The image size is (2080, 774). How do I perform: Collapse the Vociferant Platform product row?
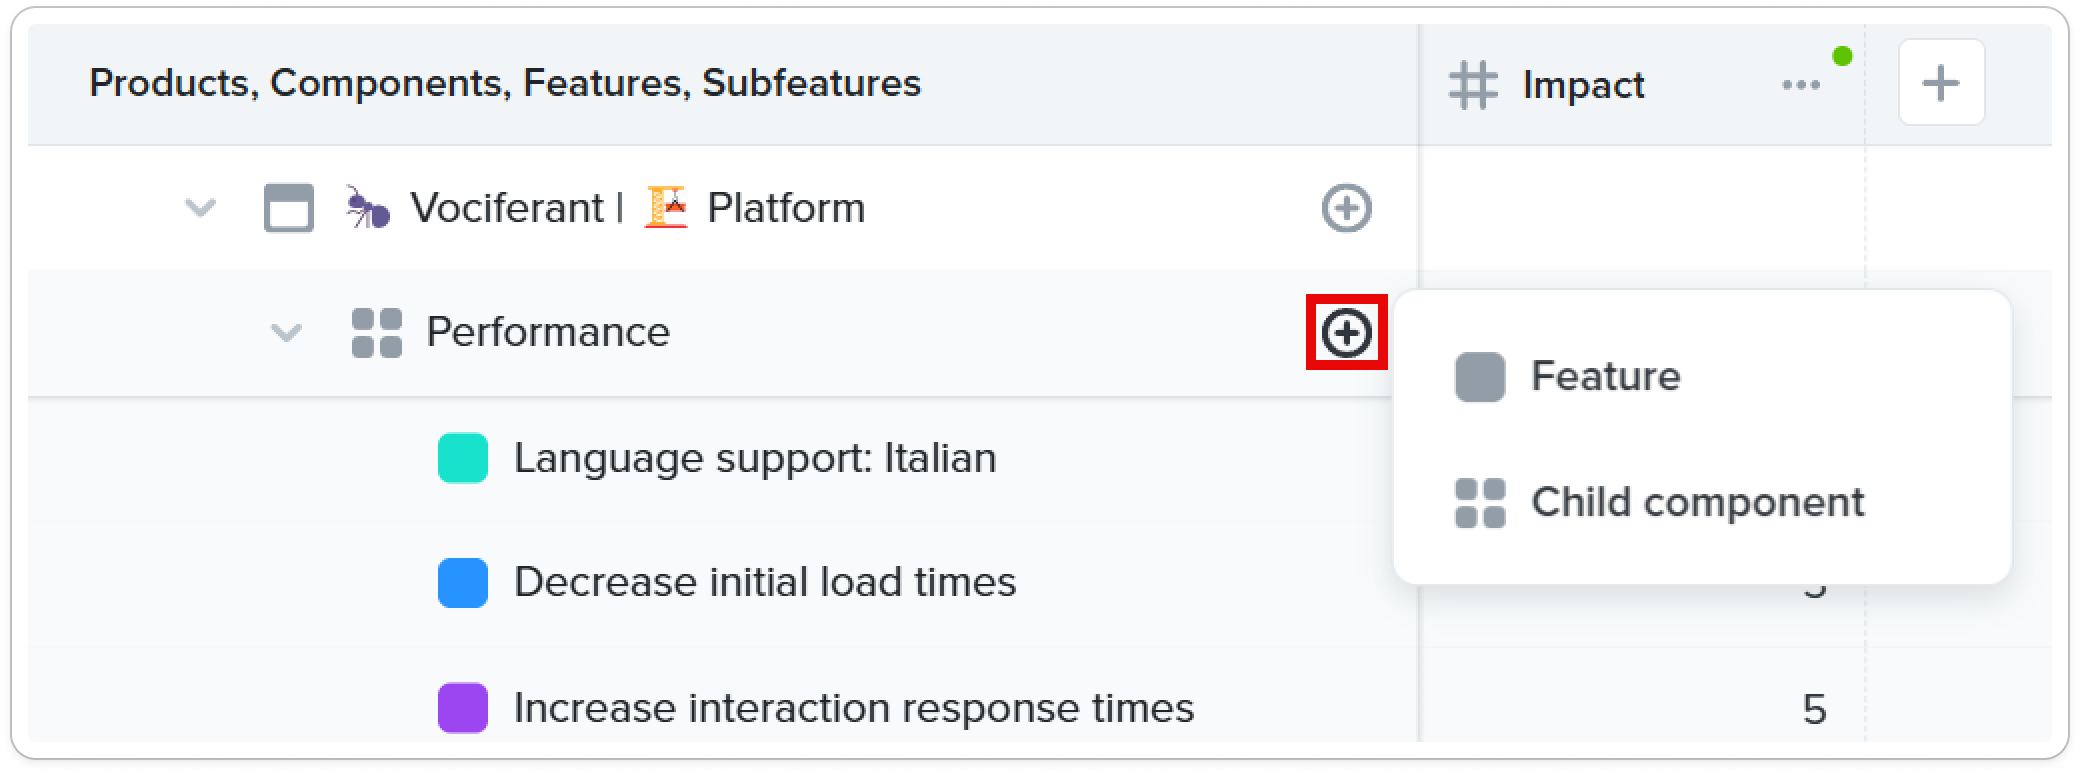[201, 208]
